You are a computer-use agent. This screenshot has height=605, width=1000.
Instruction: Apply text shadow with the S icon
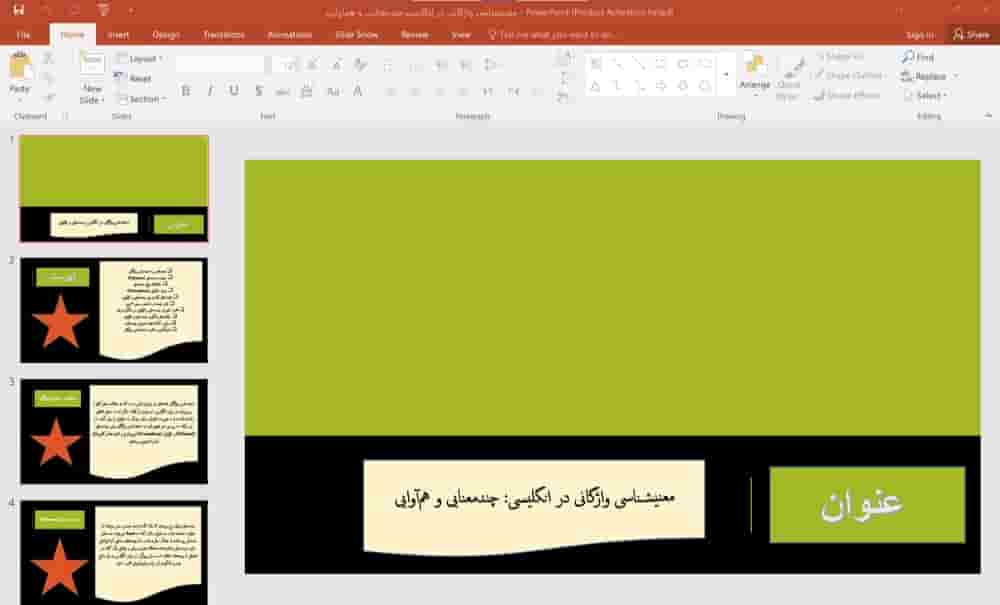(258, 91)
